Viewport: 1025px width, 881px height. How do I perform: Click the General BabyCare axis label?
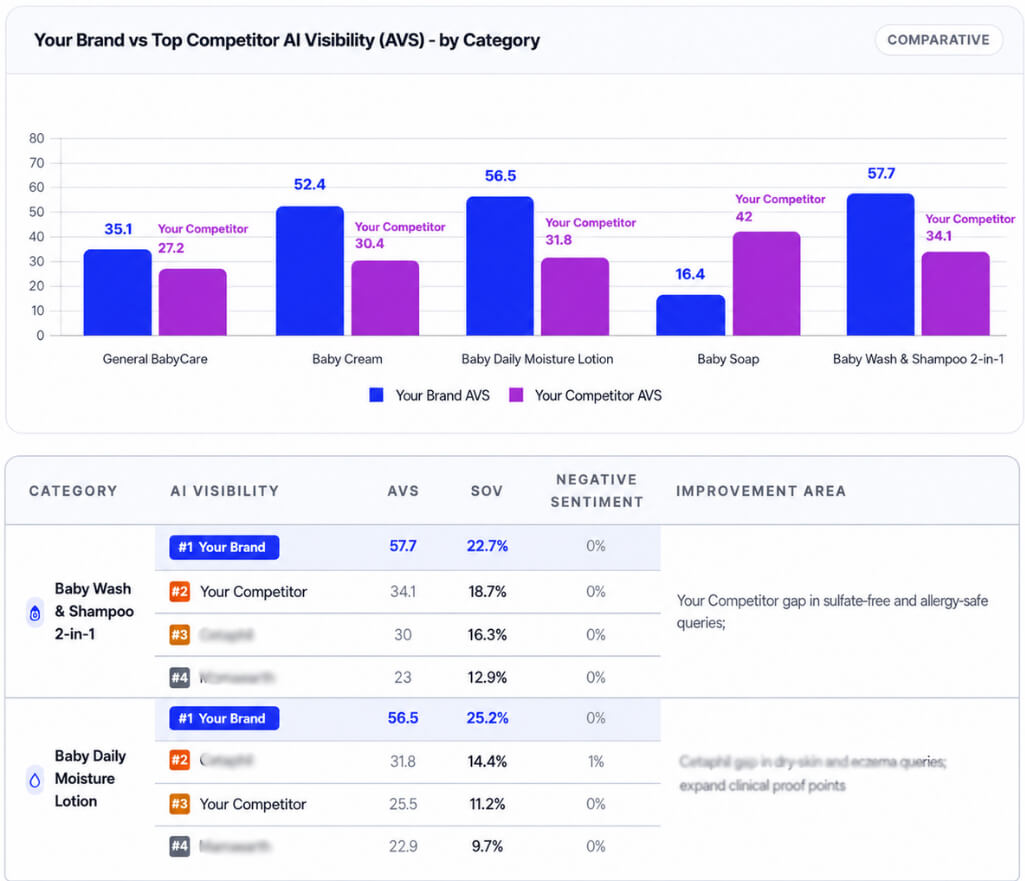tap(155, 359)
